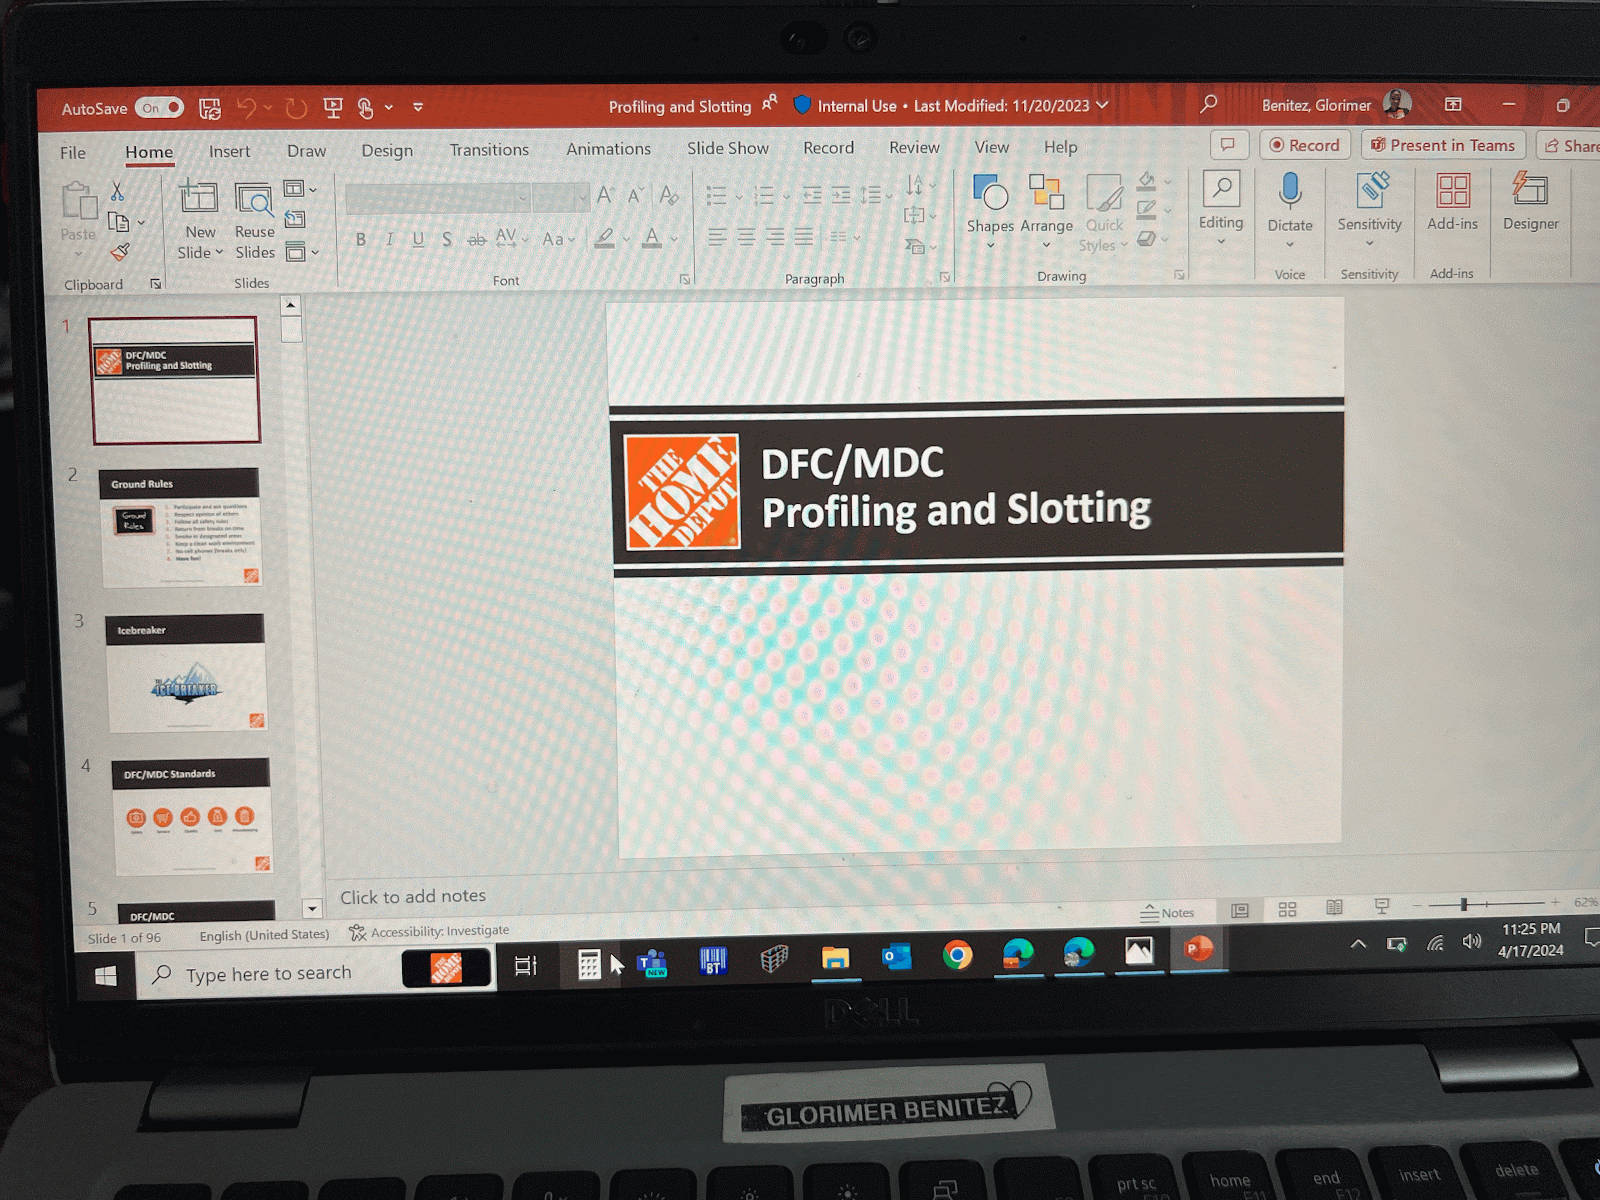Switch to the Insert tab
This screenshot has width=1600, height=1200.
coord(229,151)
